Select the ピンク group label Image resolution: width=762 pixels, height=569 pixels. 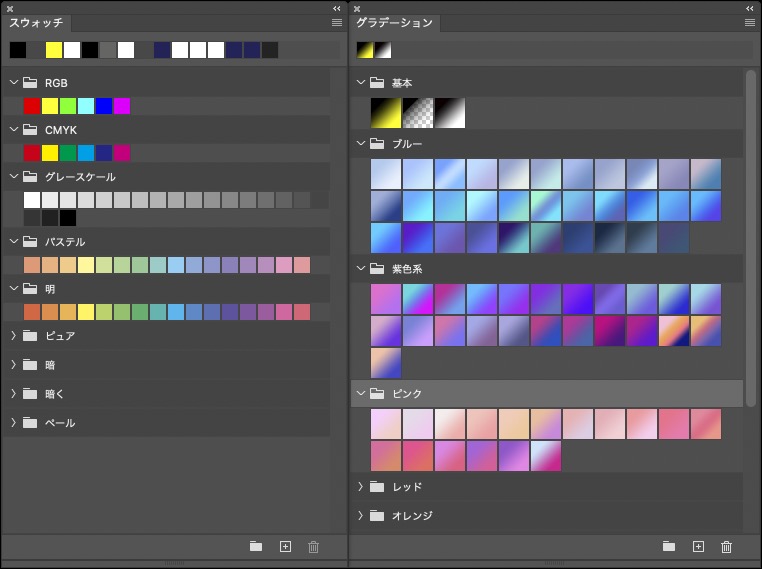pos(407,394)
